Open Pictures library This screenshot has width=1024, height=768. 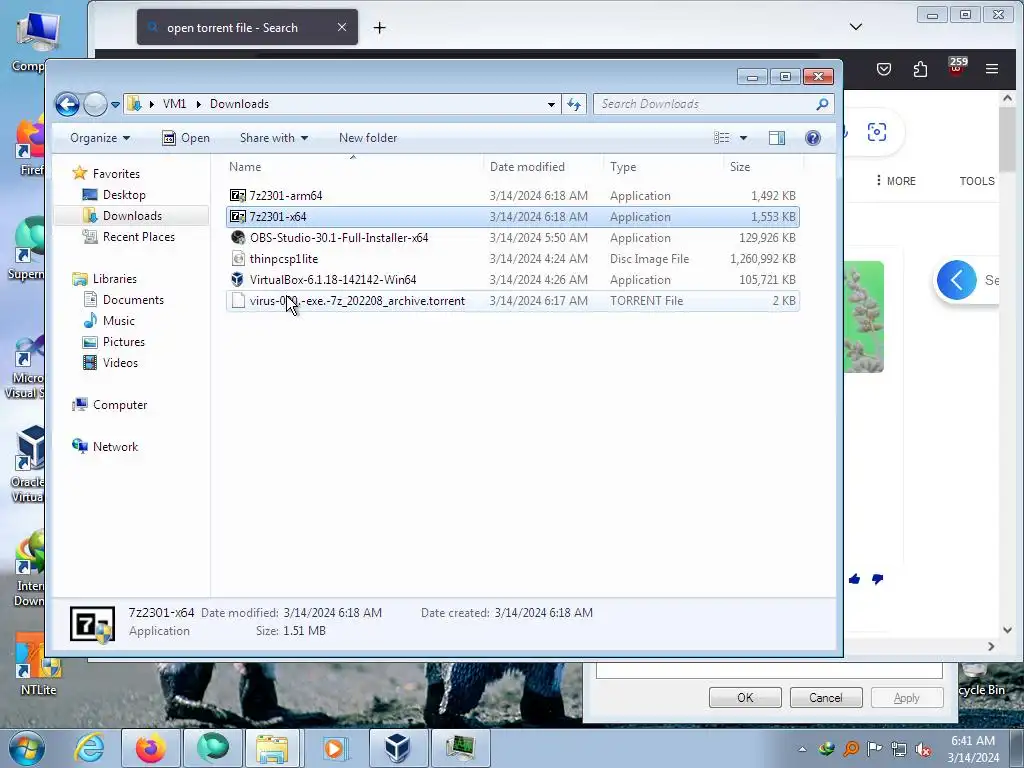(123, 342)
